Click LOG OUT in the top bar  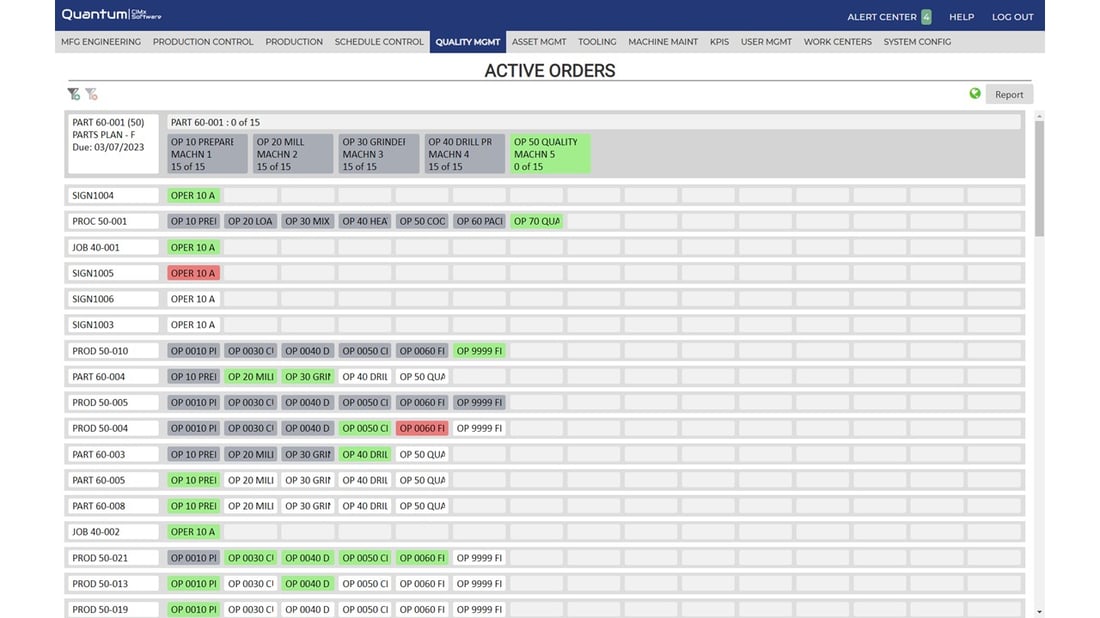pyautogui.click(x=1013, y=16)
